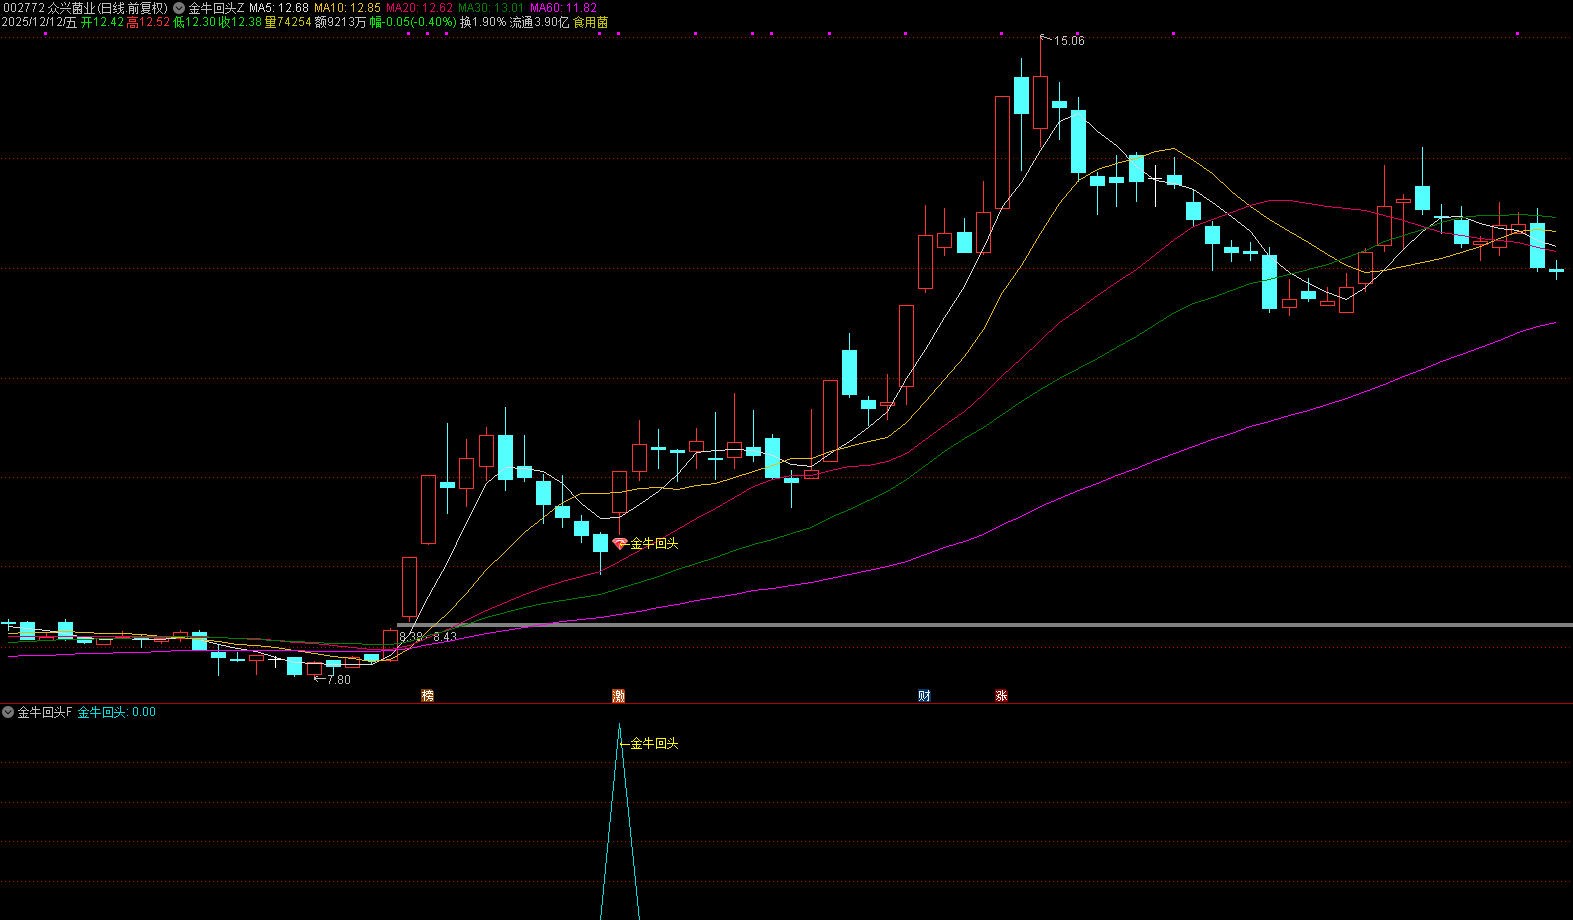Click the cyan signal spike in sub-chart
Viewport: 1573px width, 920px height.
pos(620,820)
